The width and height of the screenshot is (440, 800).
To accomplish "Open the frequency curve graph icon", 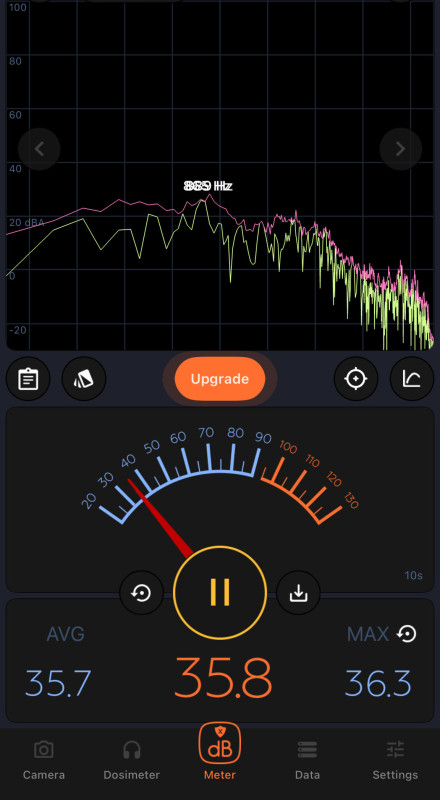I will (x=411, y=379).
